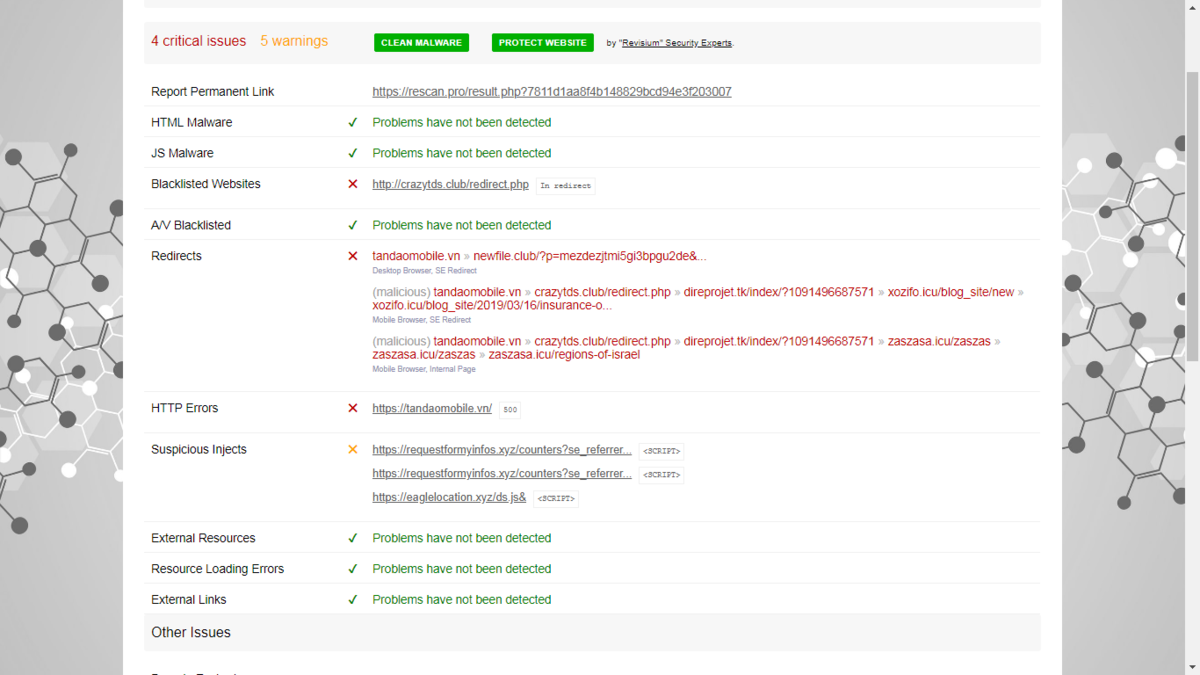1200x675 pixels.
Task: Click the red X icon beside Redirects
Action: pos(352,257)
